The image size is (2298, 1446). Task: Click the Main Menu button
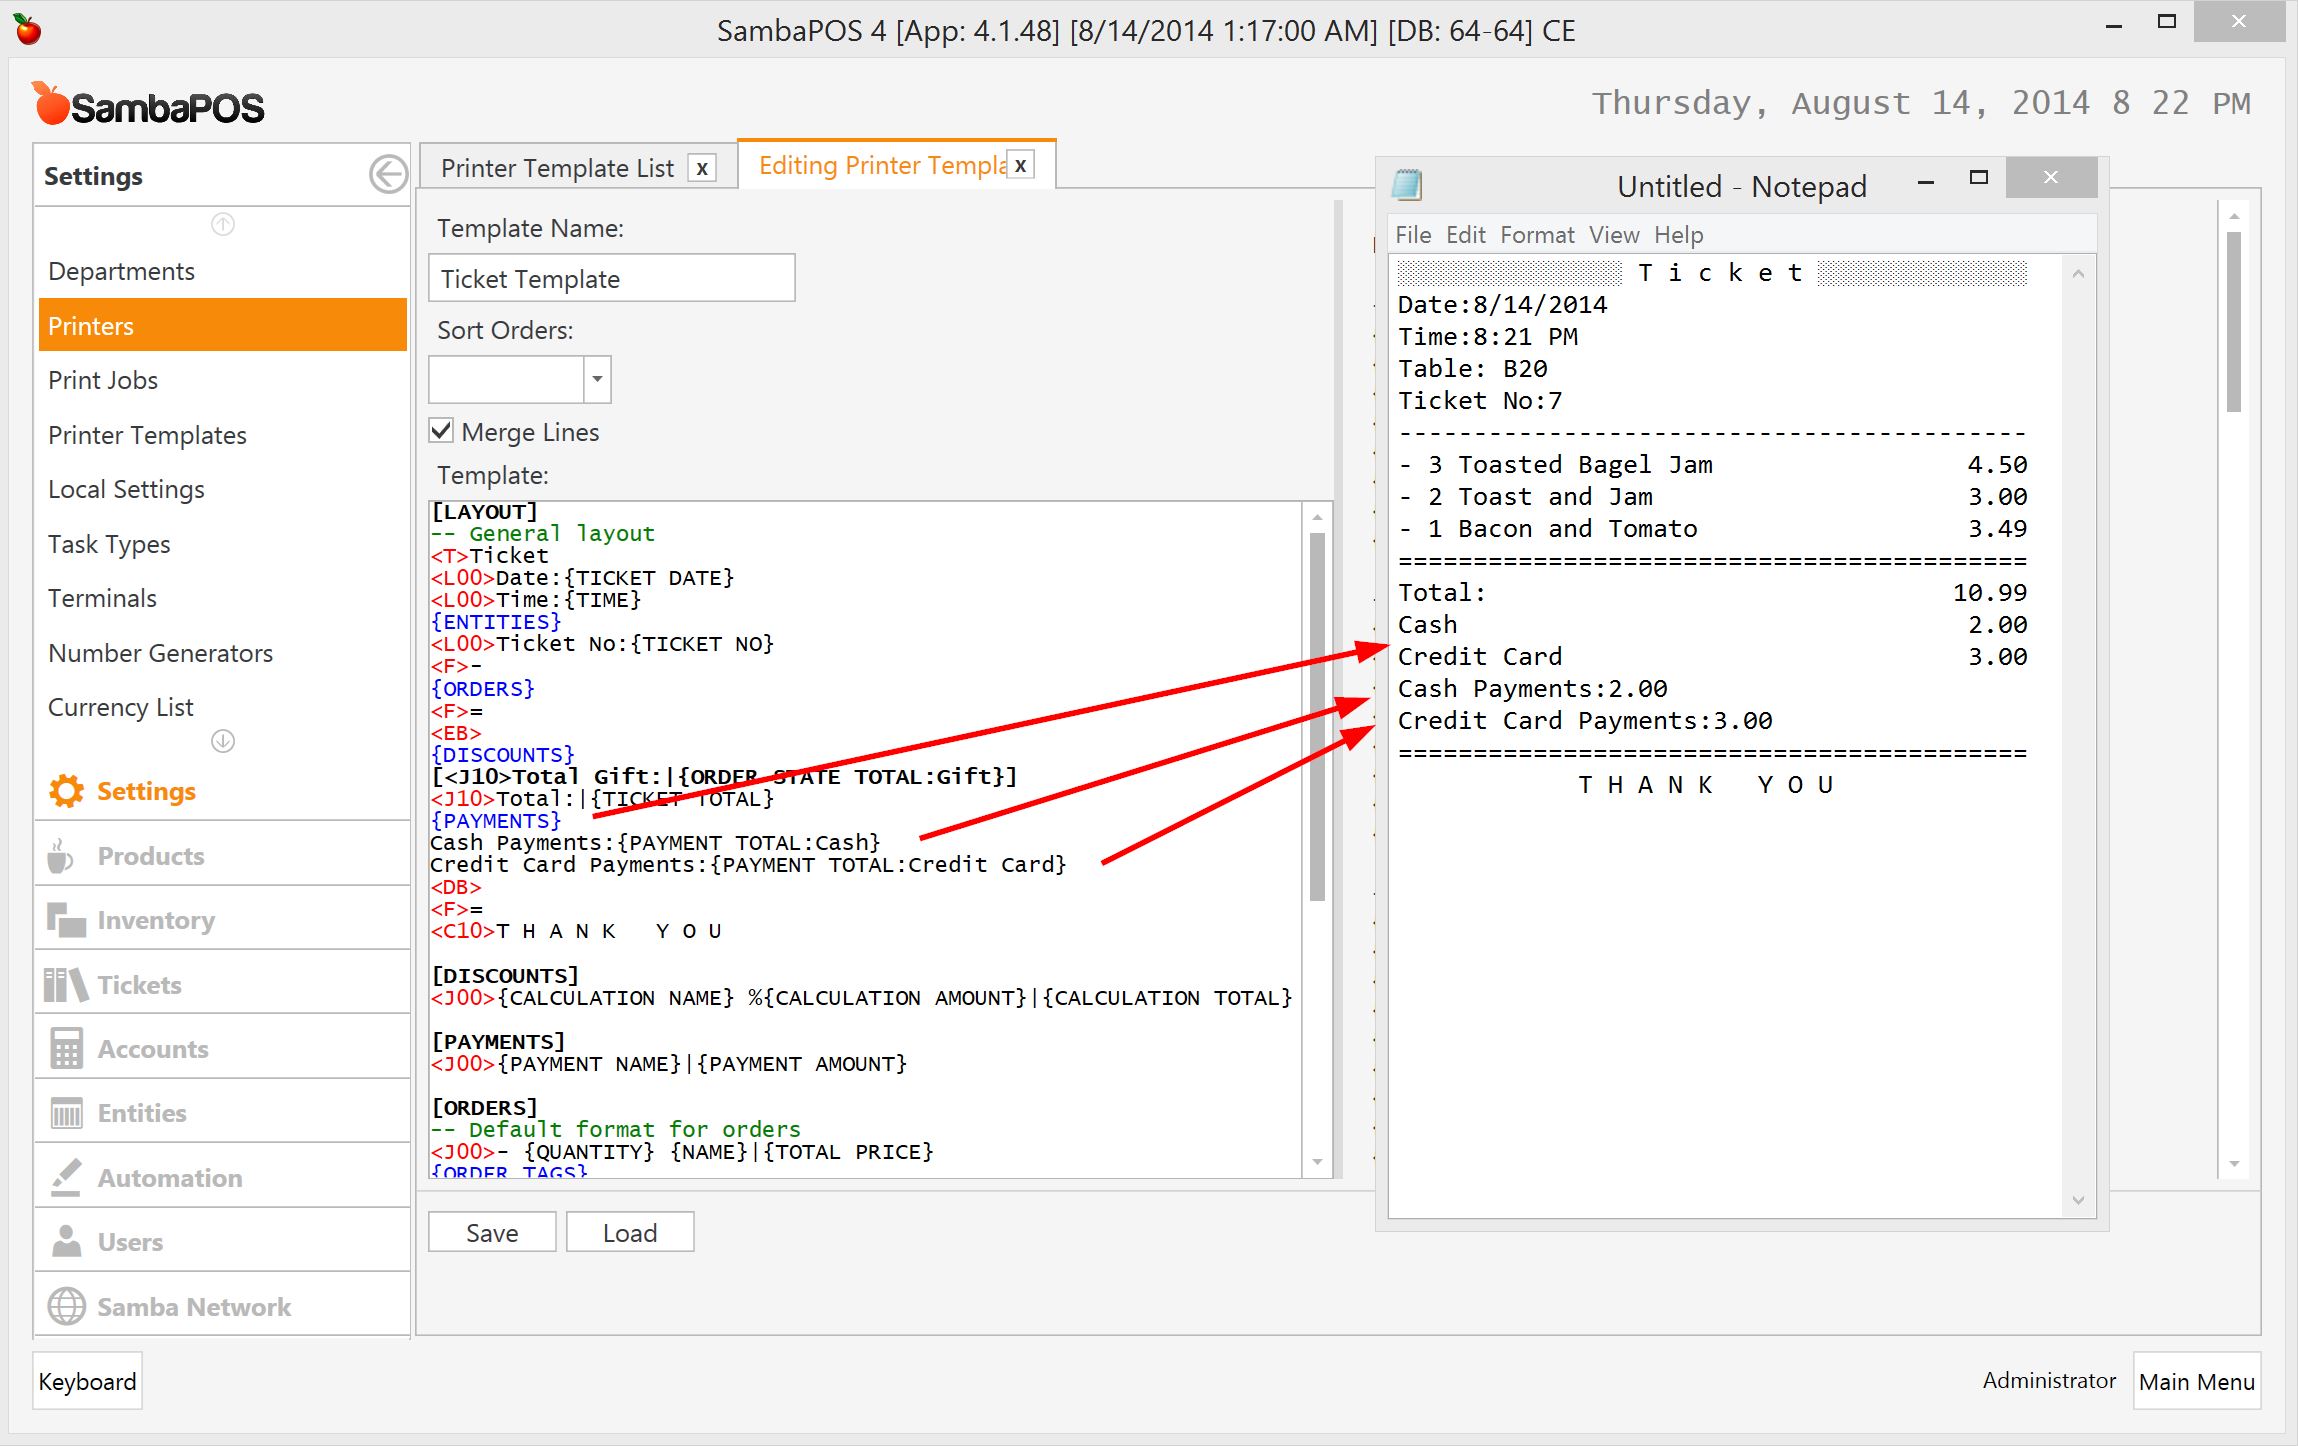click(2196, 1381)
